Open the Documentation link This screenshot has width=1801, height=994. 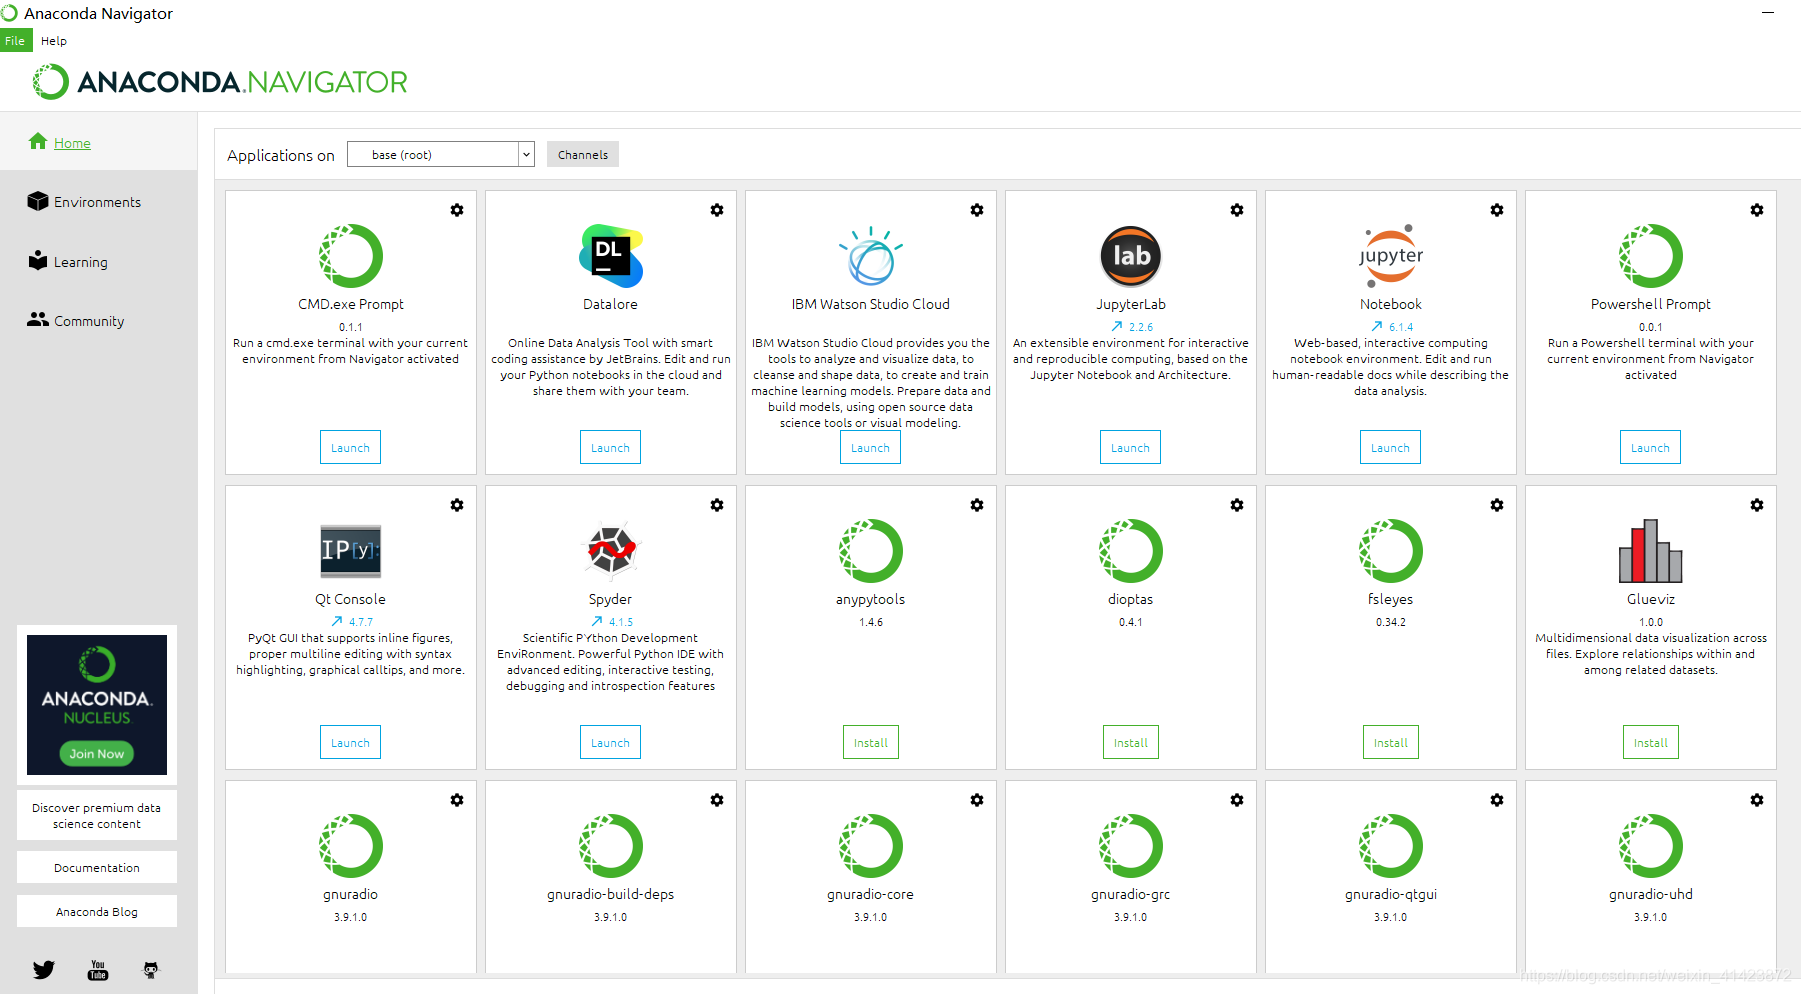pyautogui.click(x=97, y=868)
